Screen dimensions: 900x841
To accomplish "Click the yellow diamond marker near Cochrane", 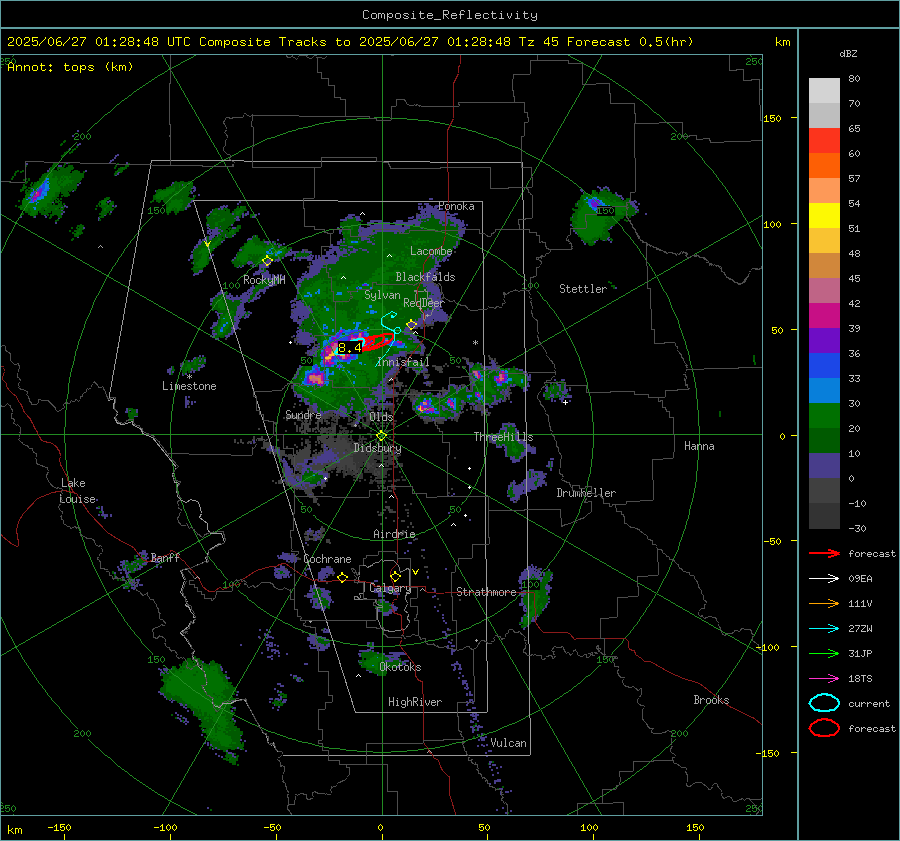I will tap(342, 577).
